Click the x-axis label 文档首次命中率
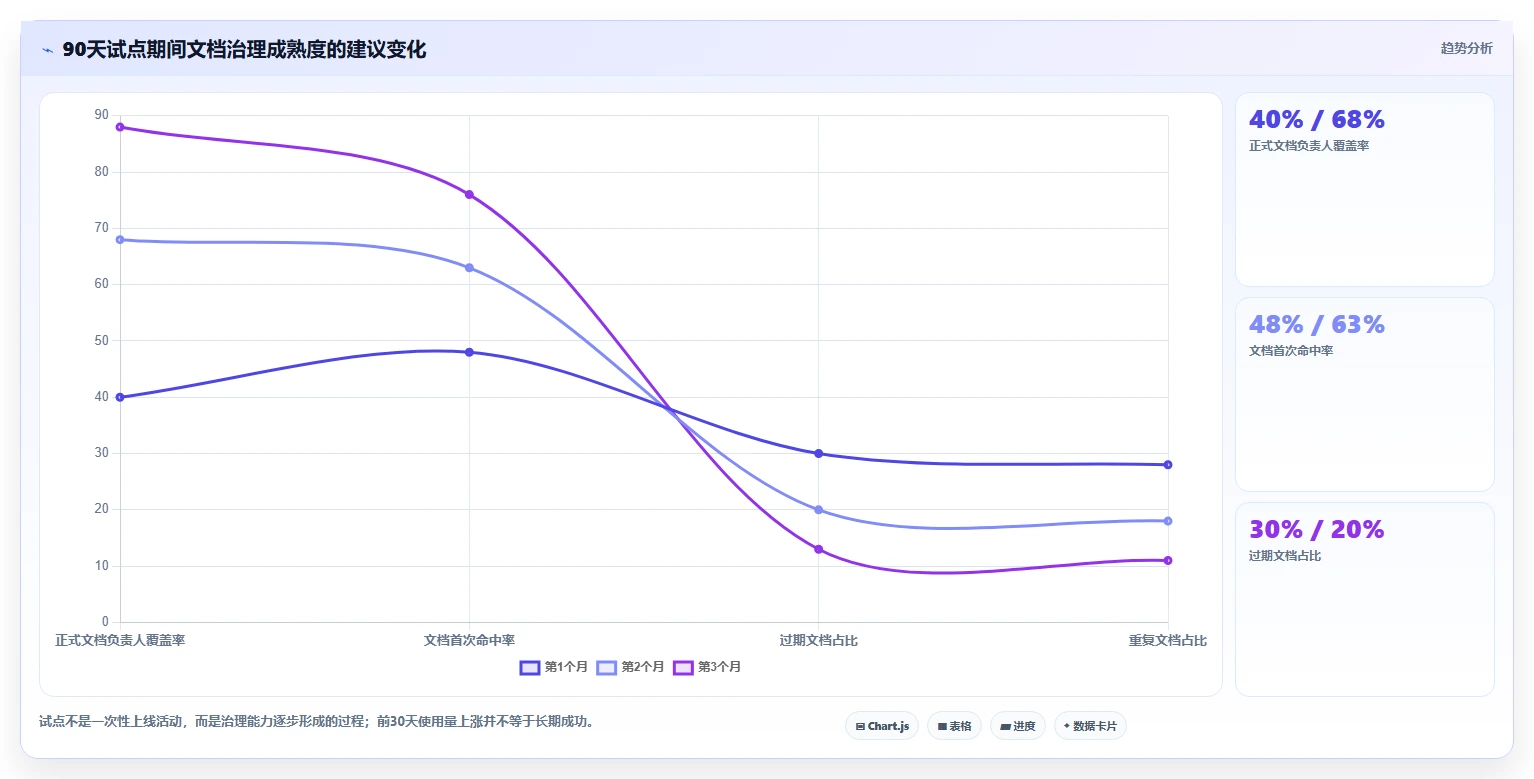This screenshot has width=1534, height=779. [x=469, y=641]
